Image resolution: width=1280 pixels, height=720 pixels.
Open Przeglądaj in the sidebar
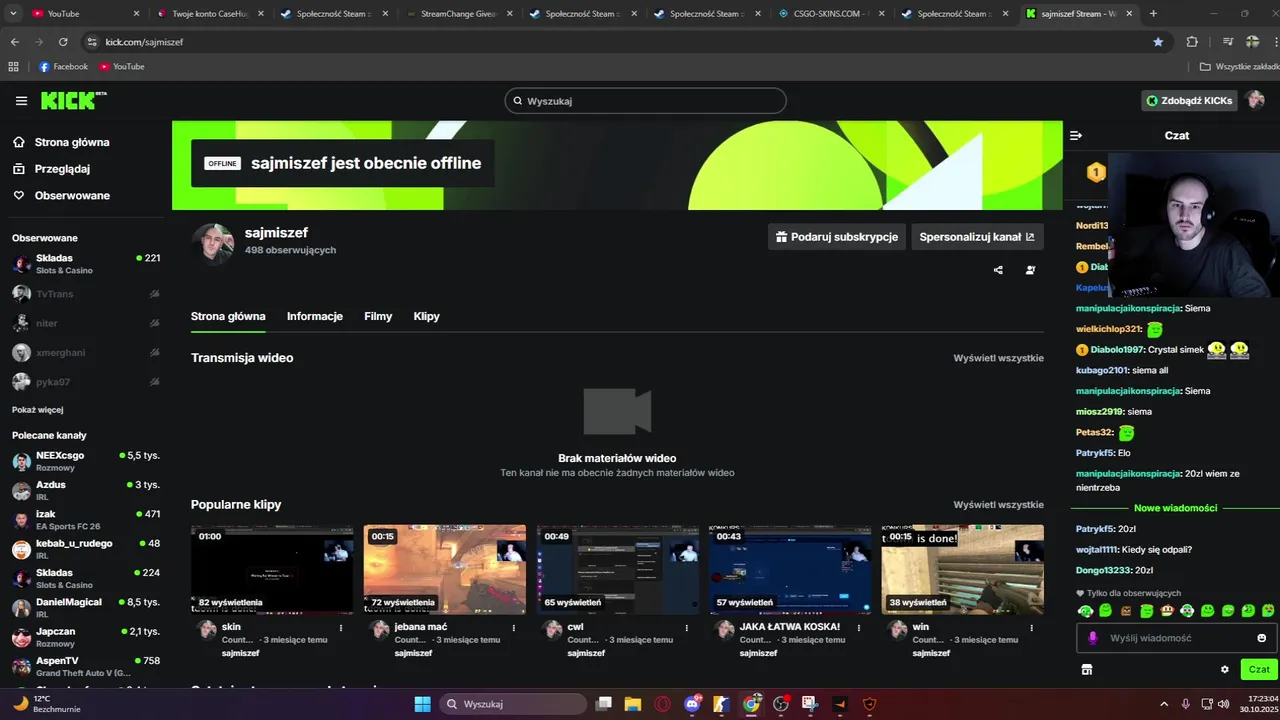pyautogui.click(x=62, y=169)
